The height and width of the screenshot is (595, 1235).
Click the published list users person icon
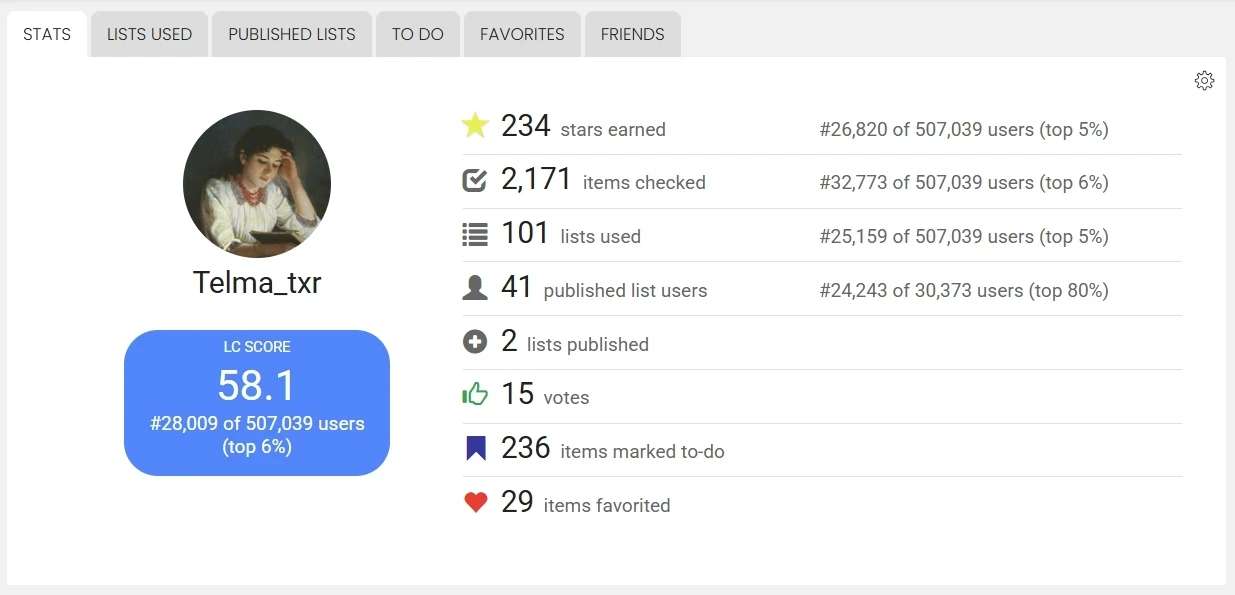(x=475, y=288)
